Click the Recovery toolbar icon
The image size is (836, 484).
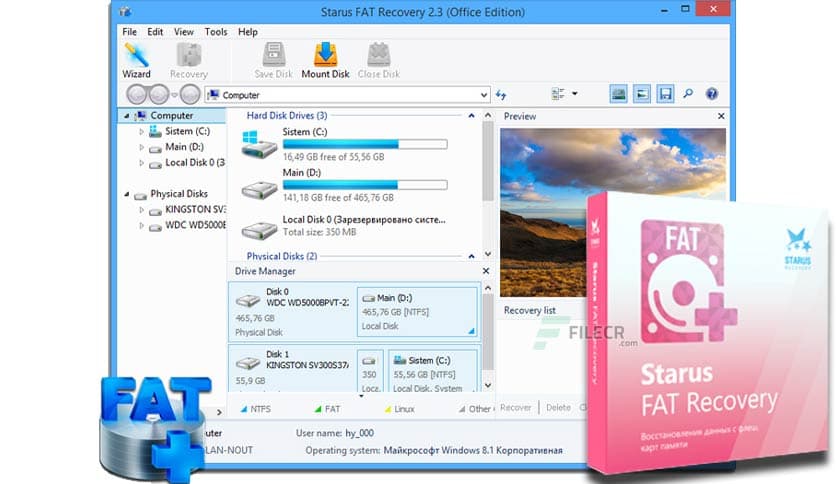pyautogui.click(x=189, y=61)
